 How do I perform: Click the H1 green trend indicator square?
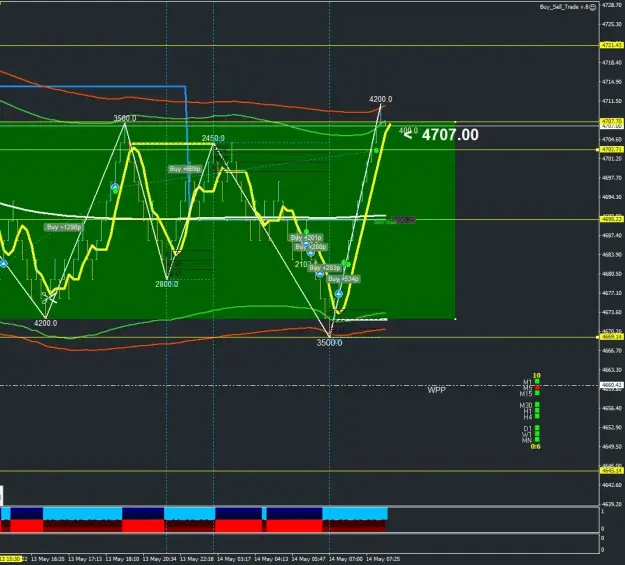[537, 411]
